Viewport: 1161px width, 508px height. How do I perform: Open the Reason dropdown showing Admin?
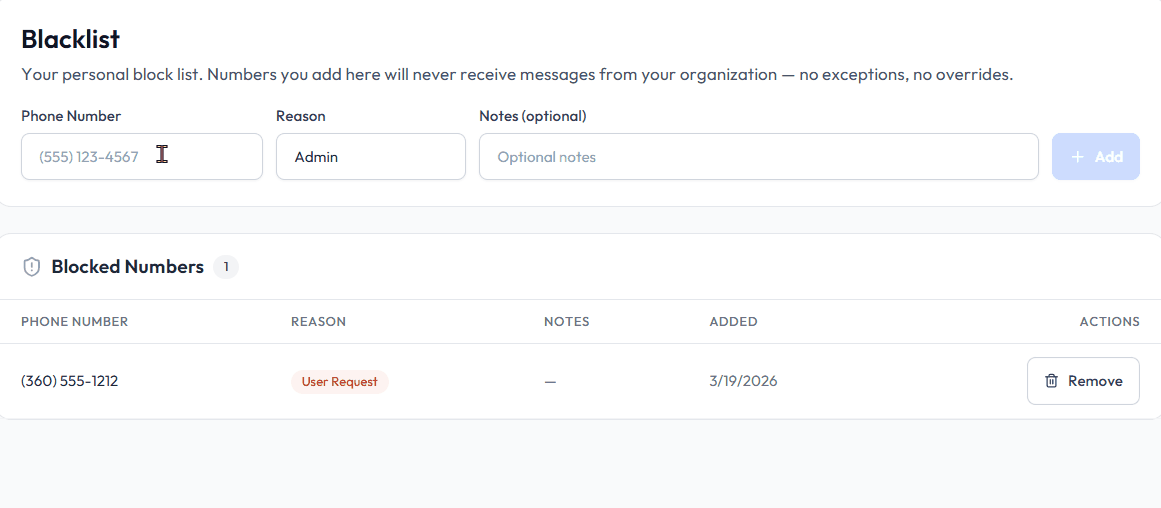pyautogui.click(x=370, y=157)
